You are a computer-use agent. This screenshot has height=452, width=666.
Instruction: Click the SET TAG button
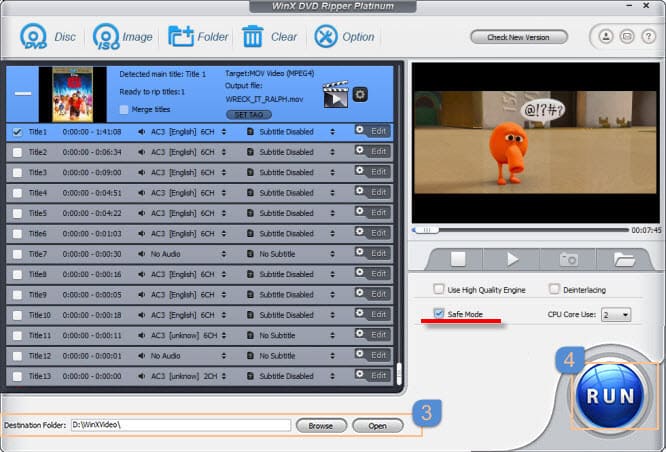249,115
